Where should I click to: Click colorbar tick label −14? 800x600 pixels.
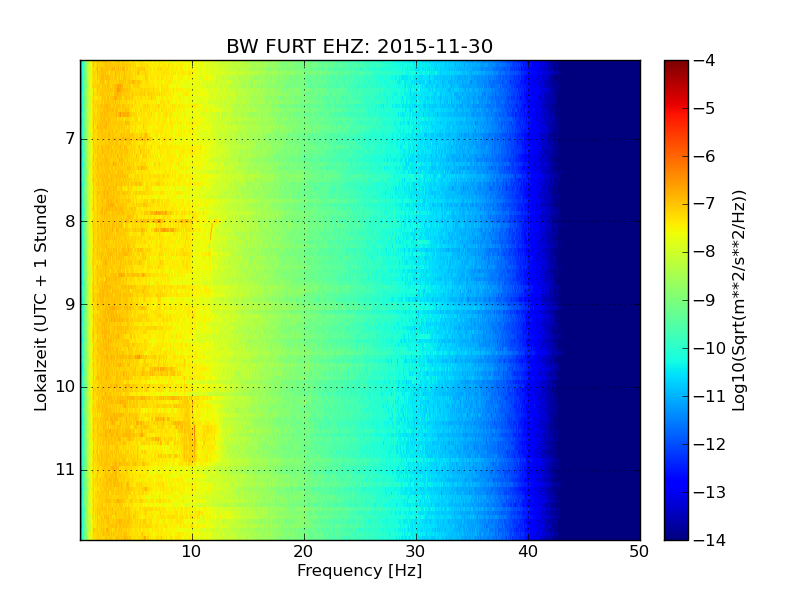point(709,540)
